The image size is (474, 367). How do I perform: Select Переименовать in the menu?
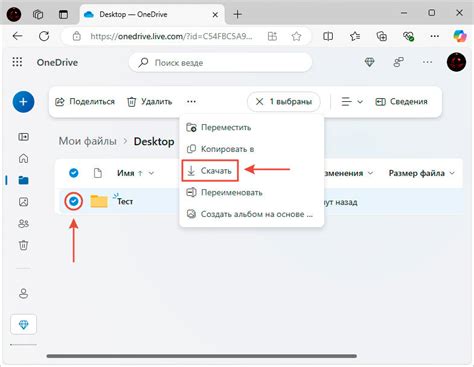point(252,192)
